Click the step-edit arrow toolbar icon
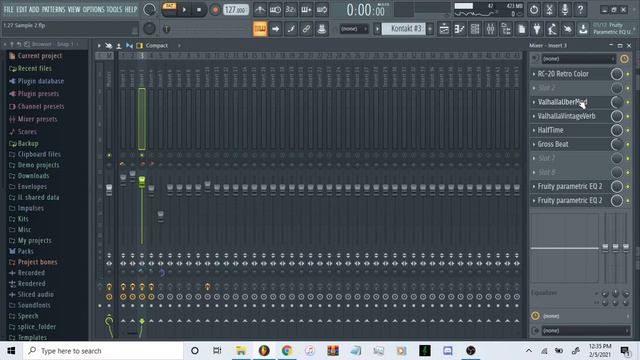The height and width of the screenshot is (360, 640). [x=276, y=29]
